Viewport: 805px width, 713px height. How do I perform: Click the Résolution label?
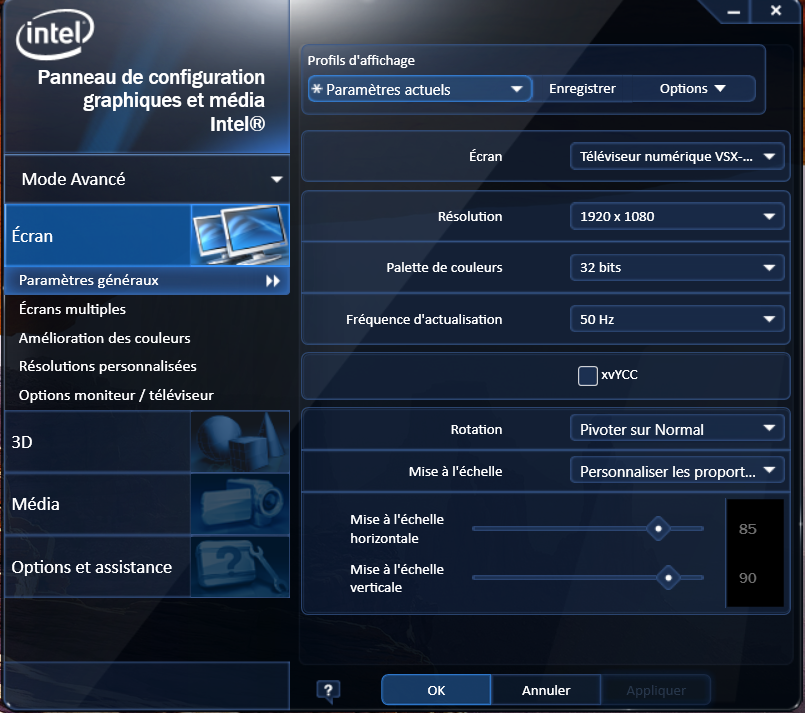pyautogui.click(x=470, y=217)
